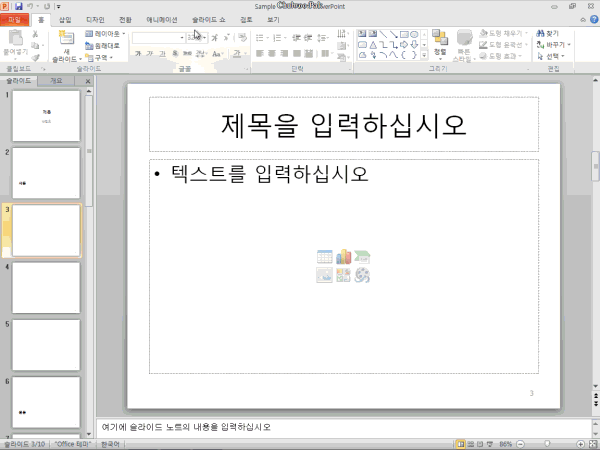Select slide 1 thumbnail
The width and height of the screenshot is (600, 450).
(46, 116)
